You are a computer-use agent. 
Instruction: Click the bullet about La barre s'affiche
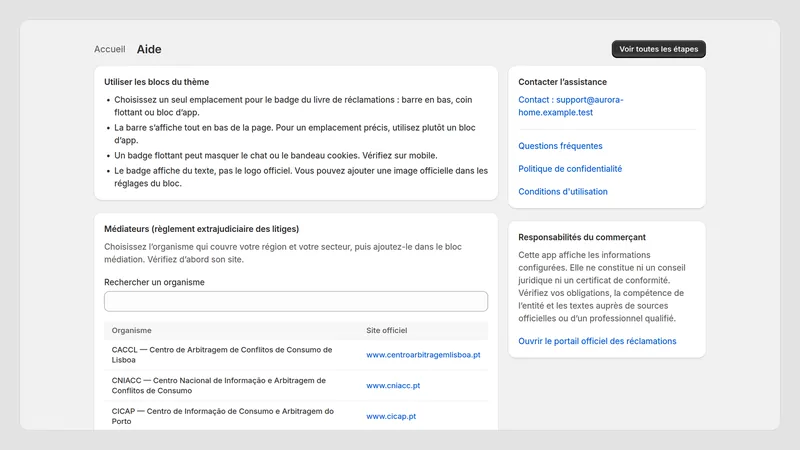(x=295, y=134)
